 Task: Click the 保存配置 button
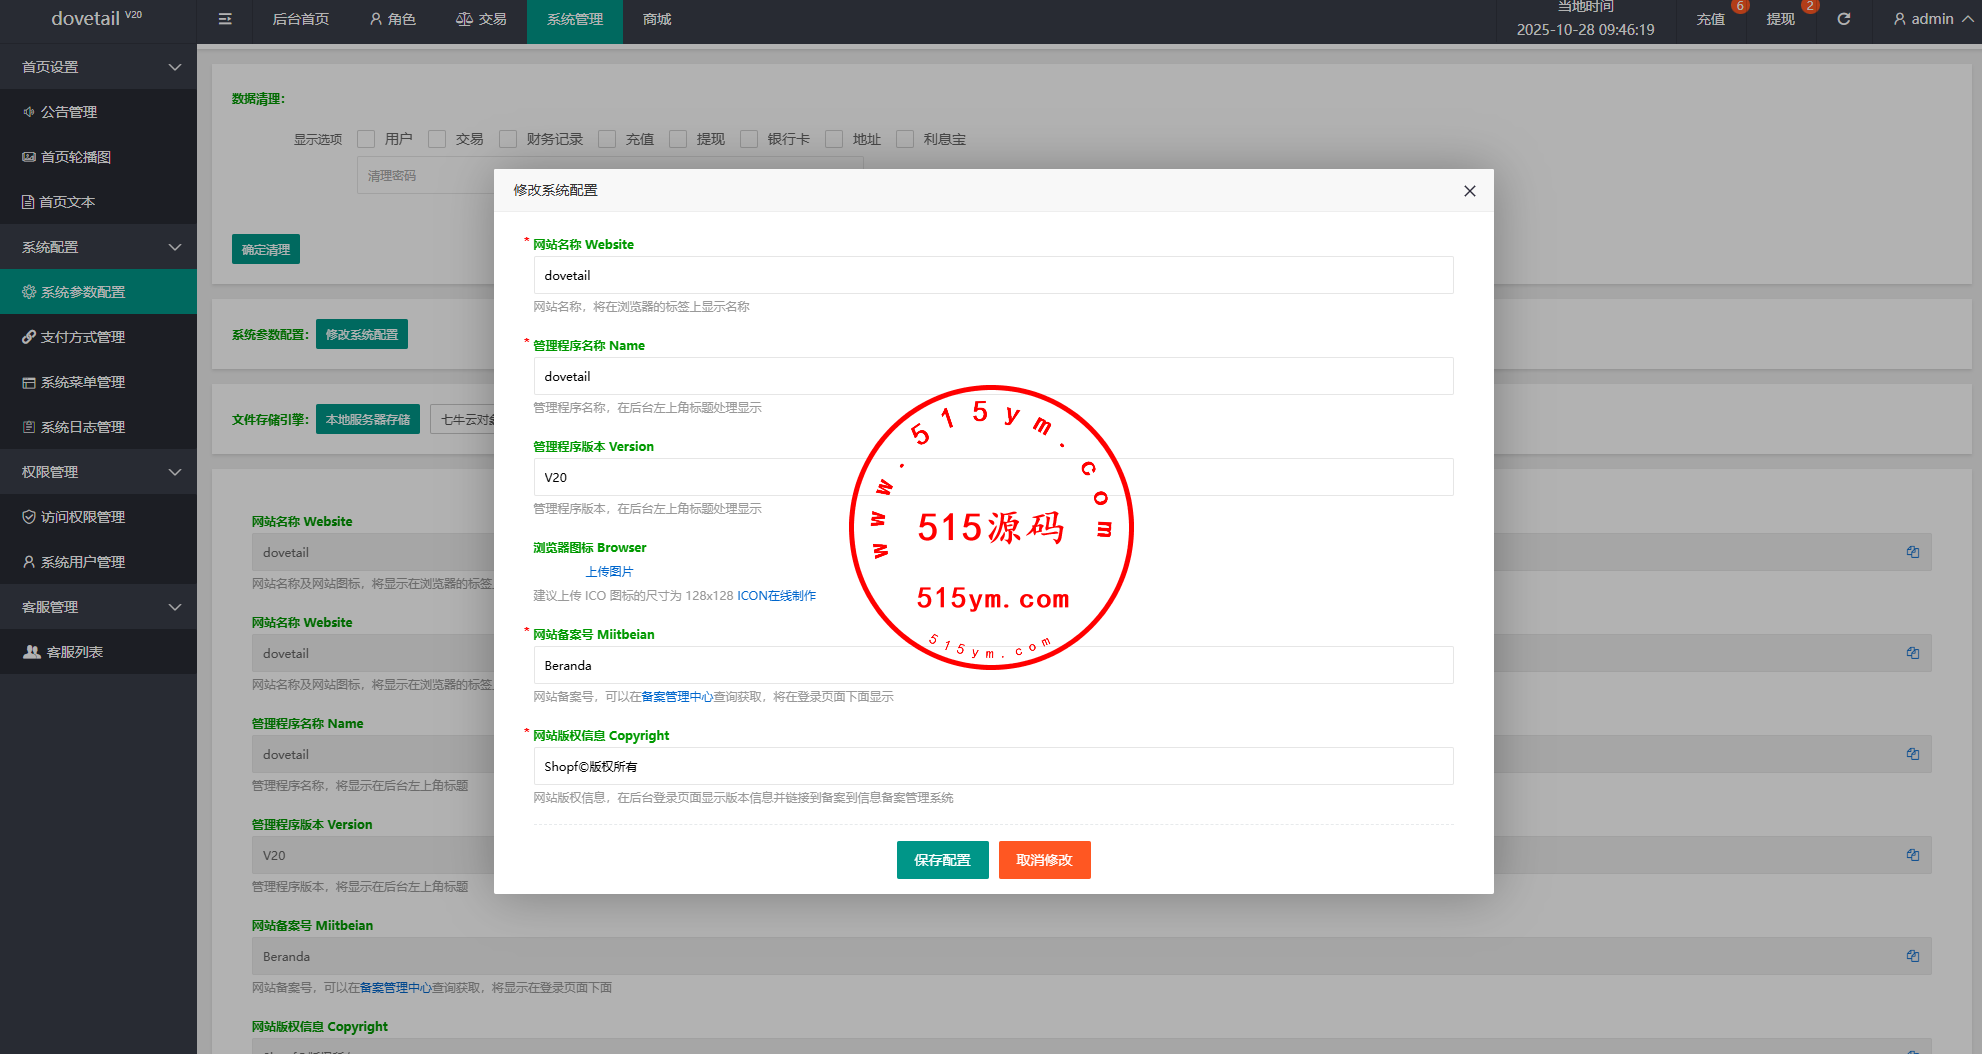click(x=942, y=860)
